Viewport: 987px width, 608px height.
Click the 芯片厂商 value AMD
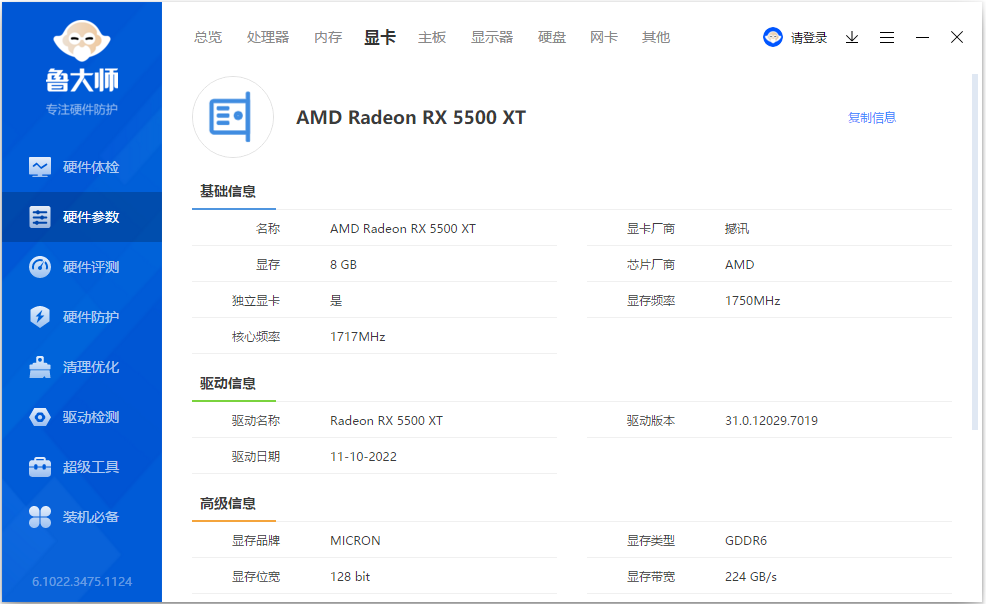740,265
